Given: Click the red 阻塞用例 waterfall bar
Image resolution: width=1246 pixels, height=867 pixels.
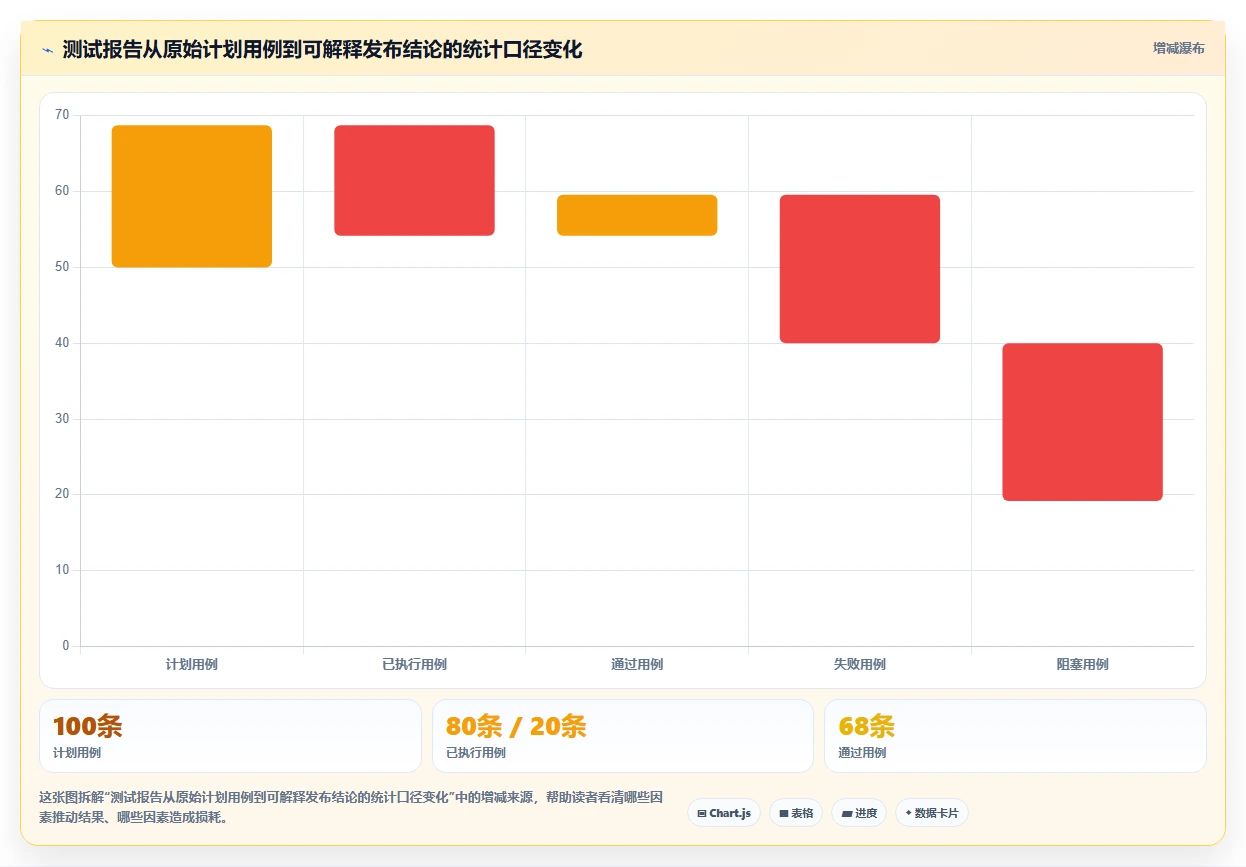Looking at the screenshot, I should pyautogui.click(x=1083, y=422).
